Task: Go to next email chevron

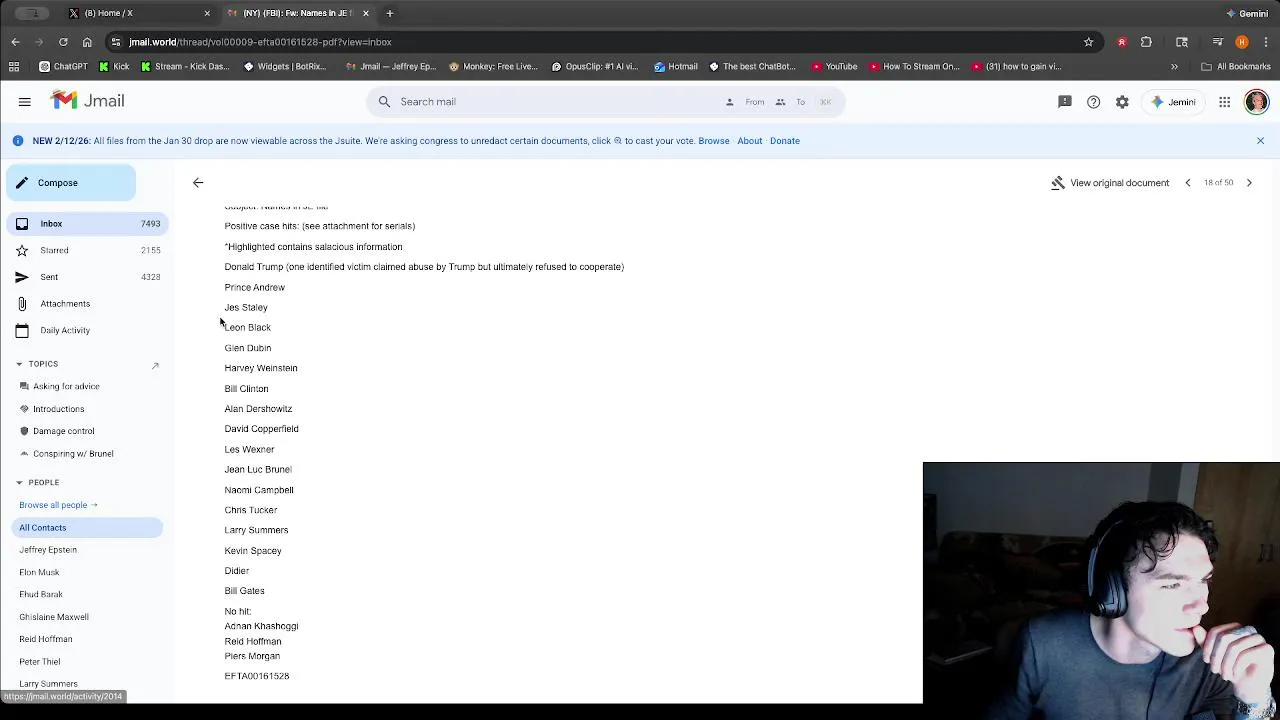Action: point(1249,183)
